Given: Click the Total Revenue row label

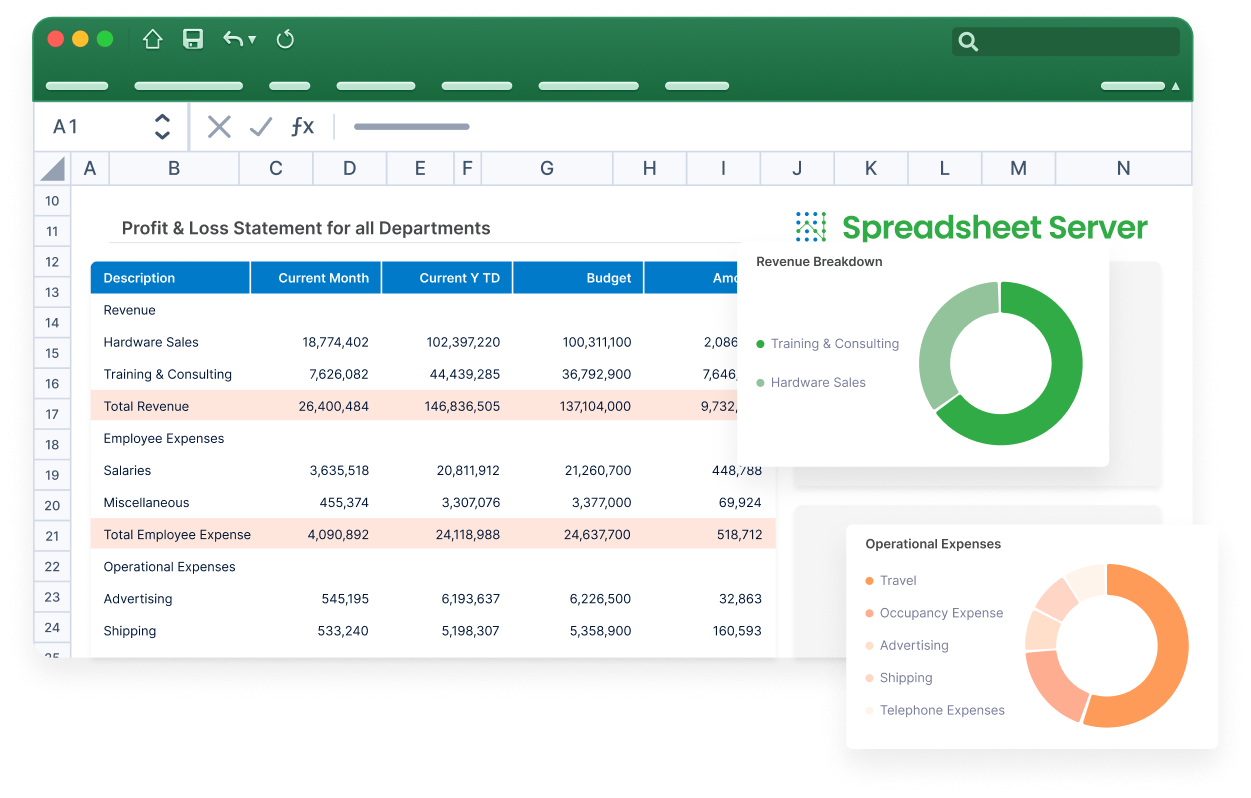Looking at the screenshot, I should [x=146, y=406].
